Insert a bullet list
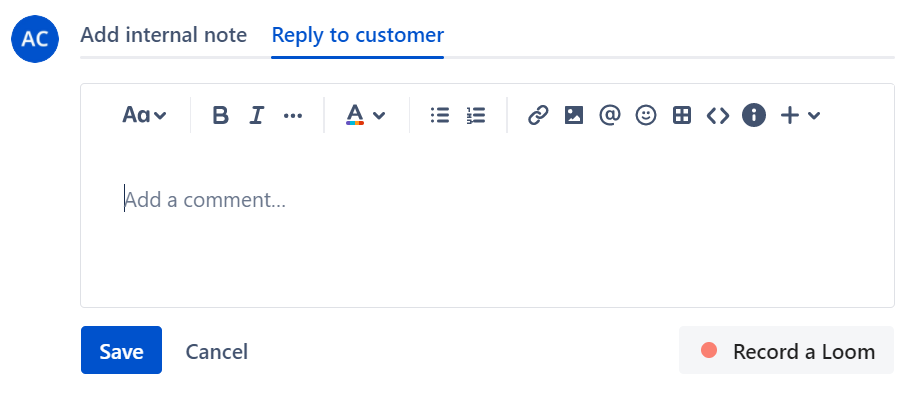 439,115
